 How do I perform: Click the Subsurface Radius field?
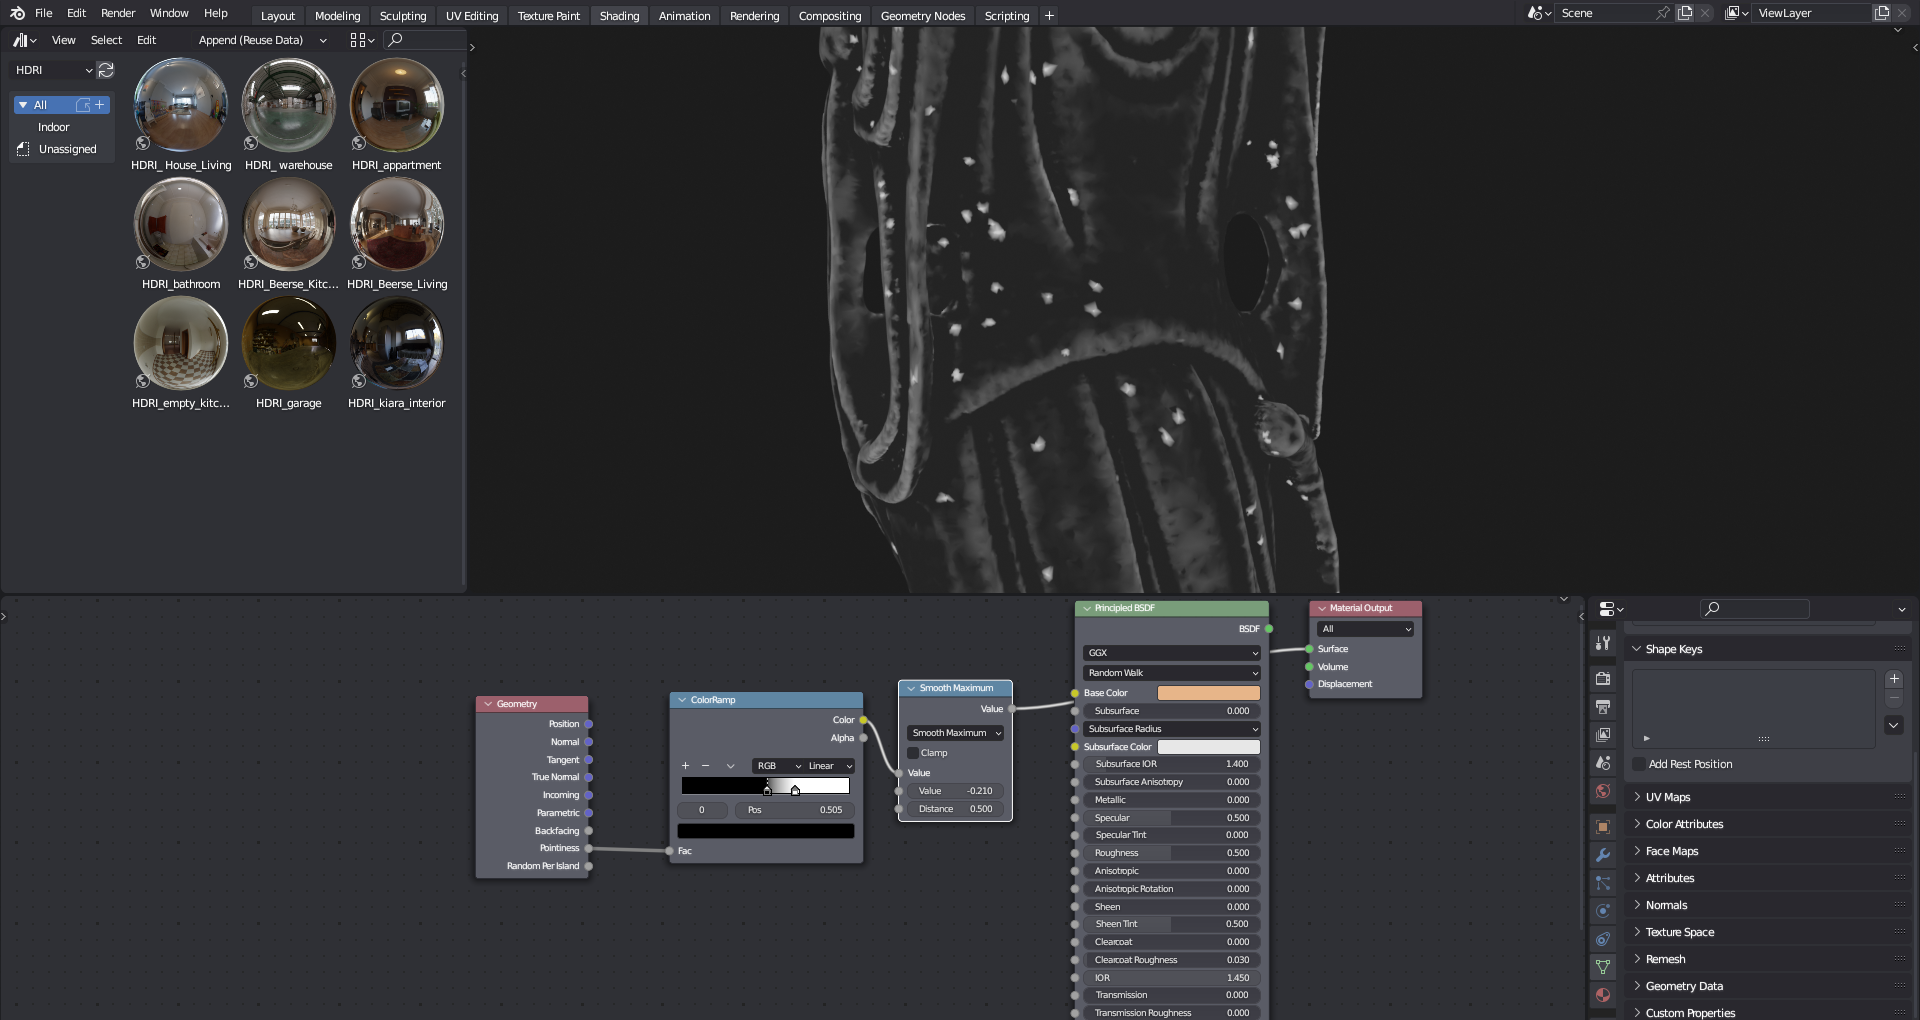pyautogui.click(x=1172, y=729)
